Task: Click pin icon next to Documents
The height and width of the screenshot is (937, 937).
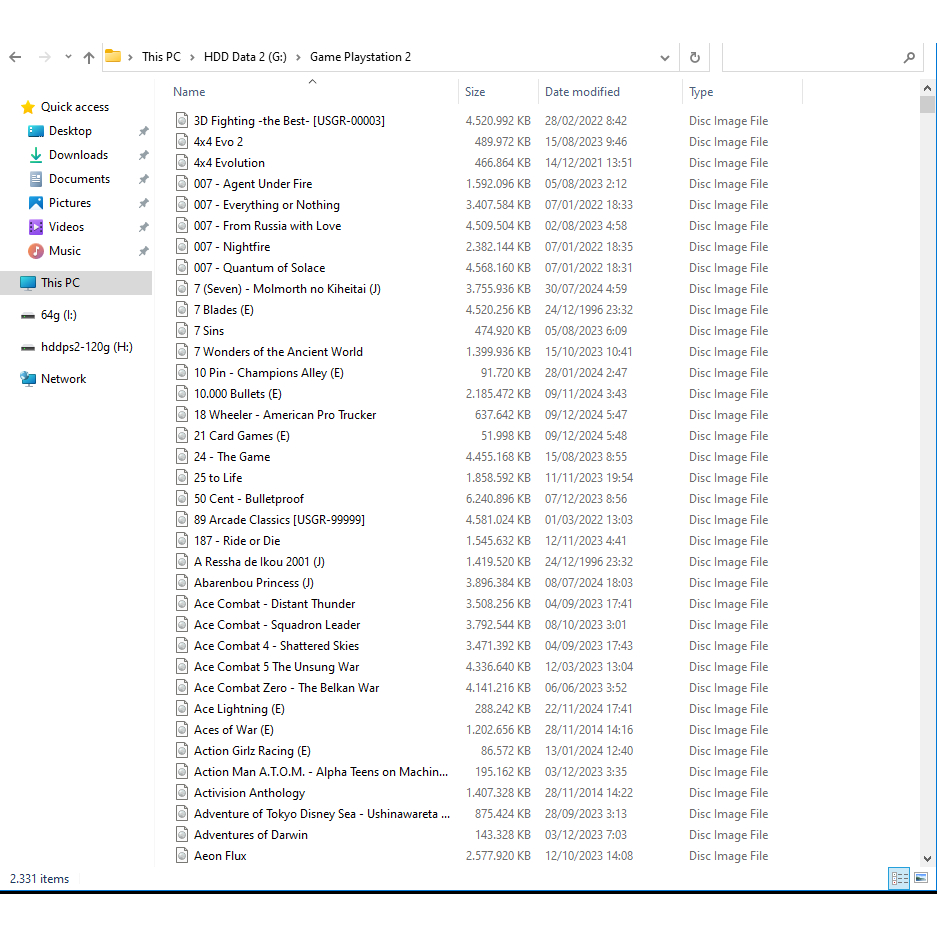Action: pos(143,179)
